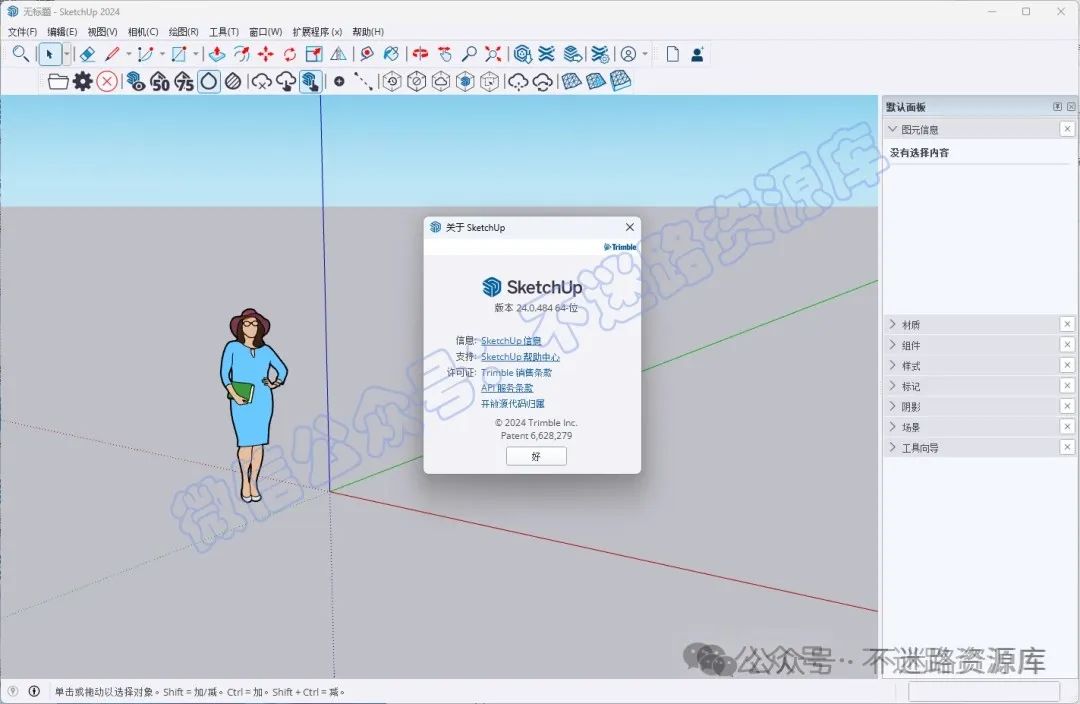Toggle the 50 percent opacity button

tap(160, 81)
